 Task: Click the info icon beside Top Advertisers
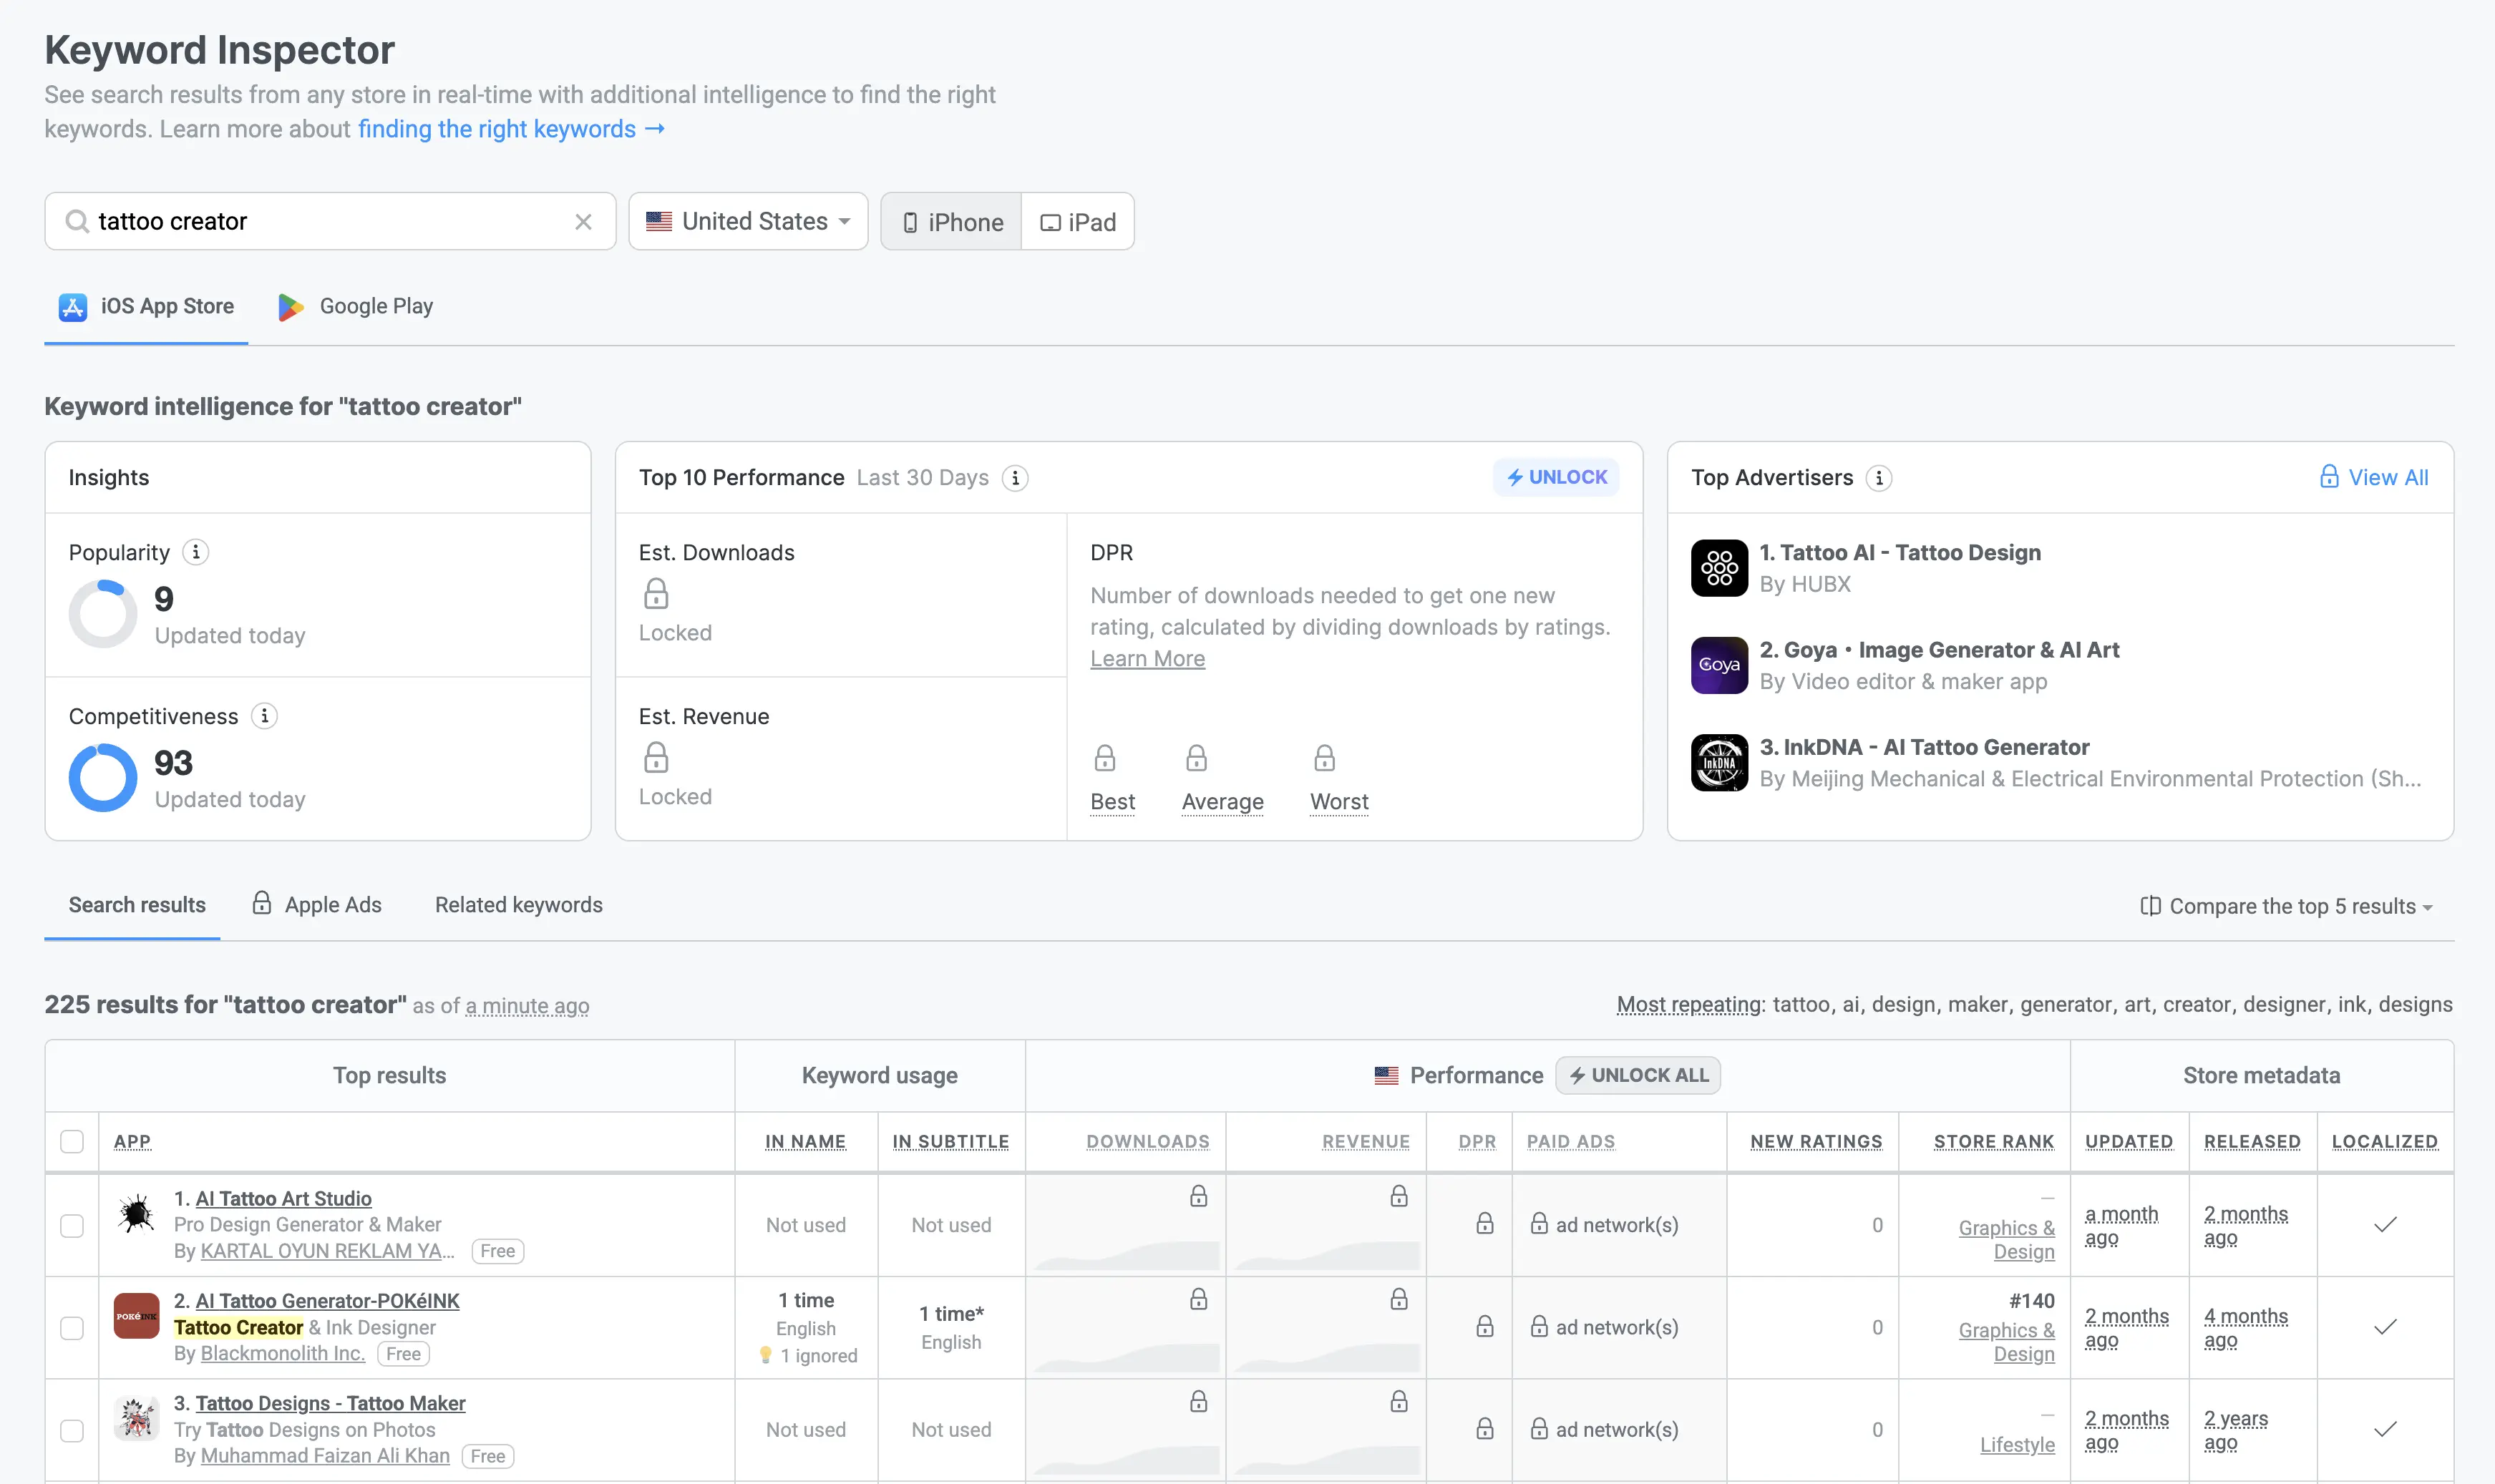coord(1879,478)
